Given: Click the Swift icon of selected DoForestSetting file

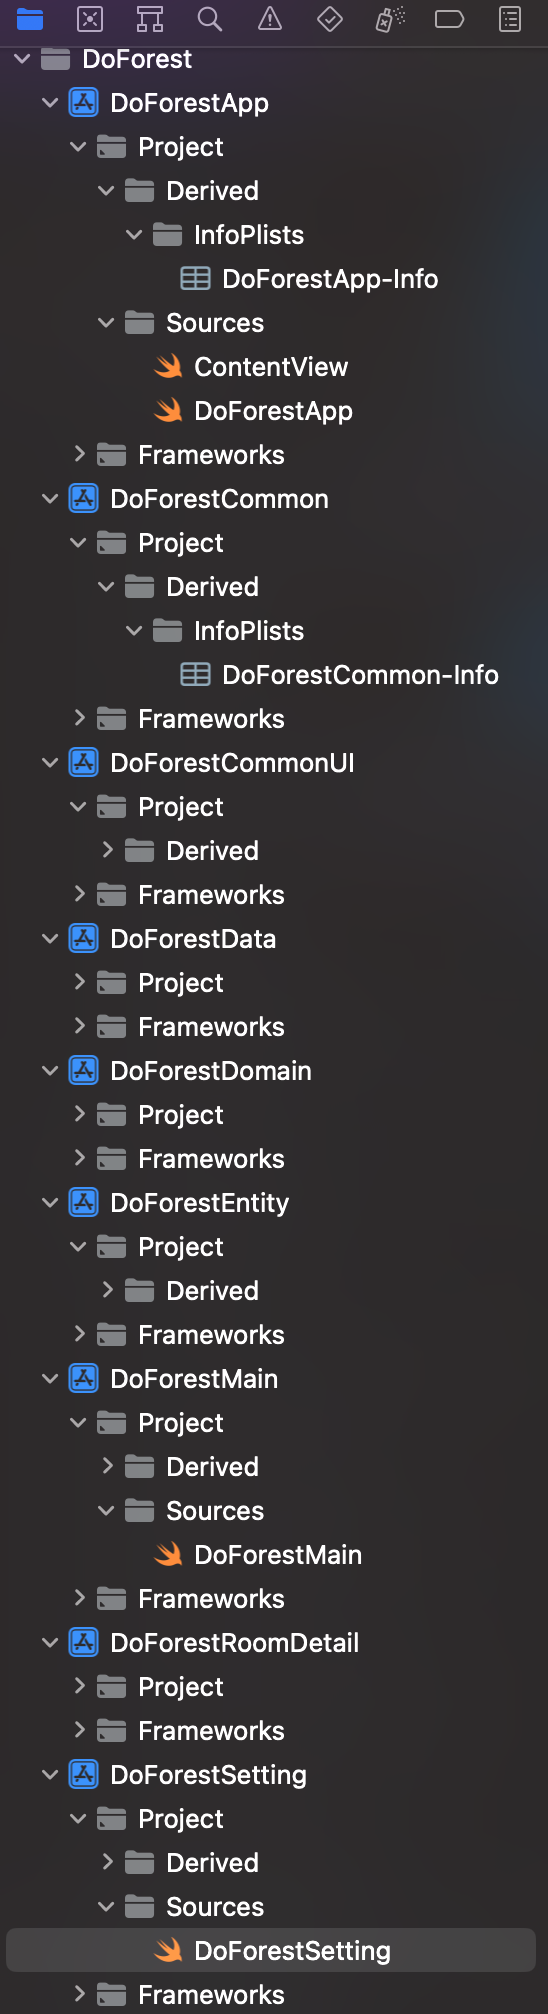Looking at the screenshot, I should pos(168,1951).
